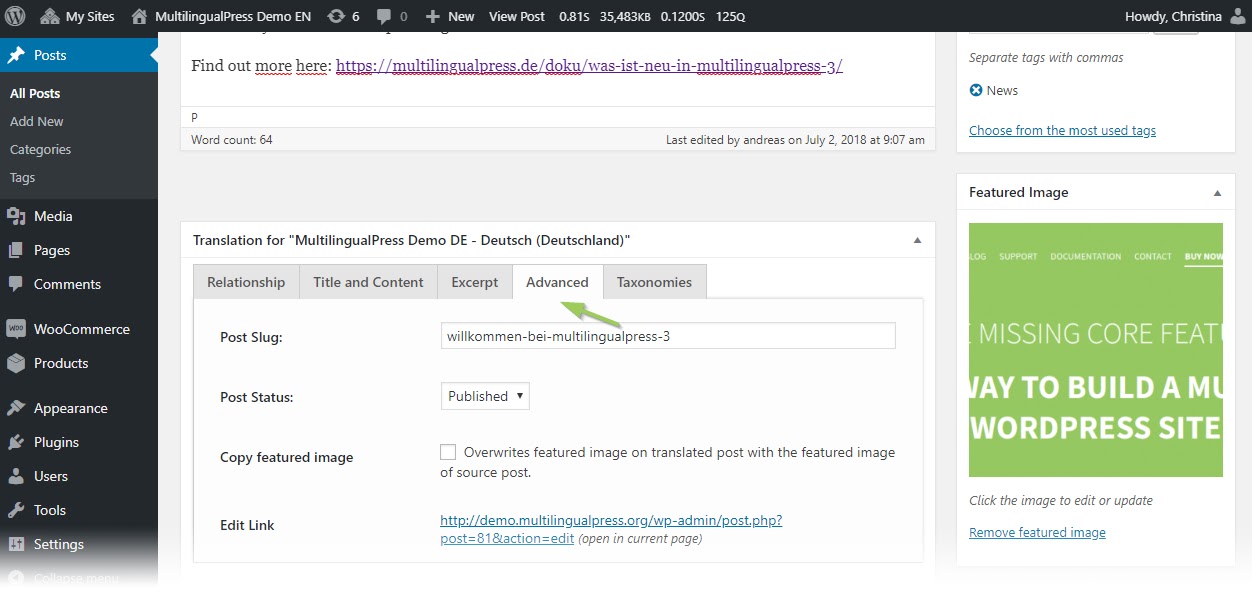The width and height of the screenshot is (1252, 592).
Task: Open the Post Status dropdown
Action: click(x=484, y=396)
